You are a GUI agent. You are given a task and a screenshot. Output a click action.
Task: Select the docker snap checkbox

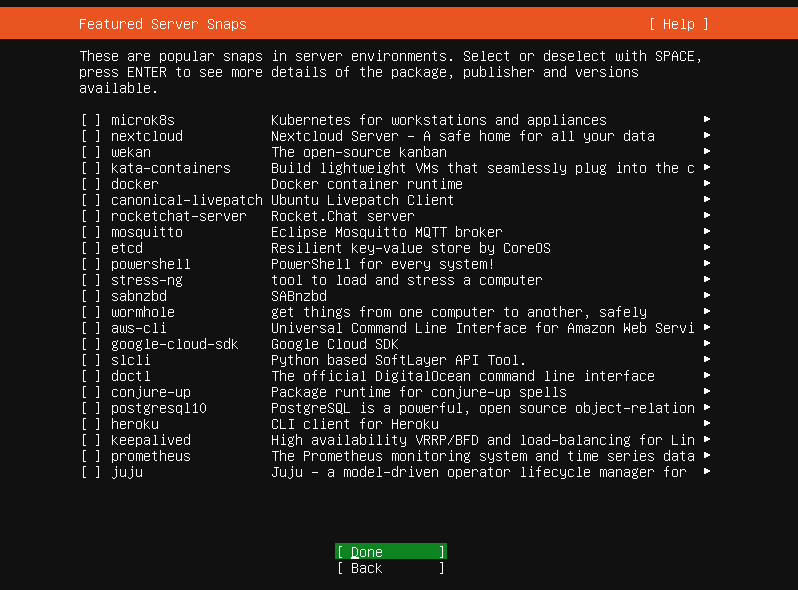coord(91,184)
